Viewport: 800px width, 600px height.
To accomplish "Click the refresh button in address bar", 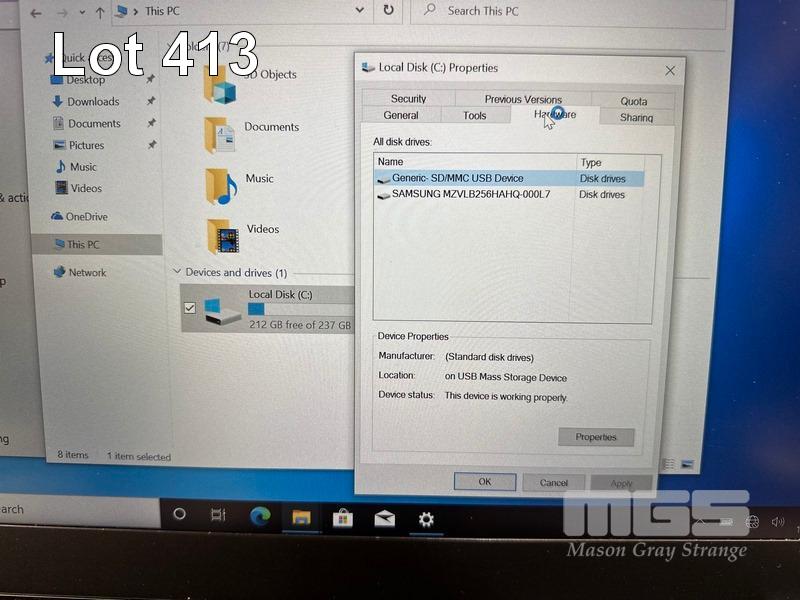I will (x=388, y=10).
